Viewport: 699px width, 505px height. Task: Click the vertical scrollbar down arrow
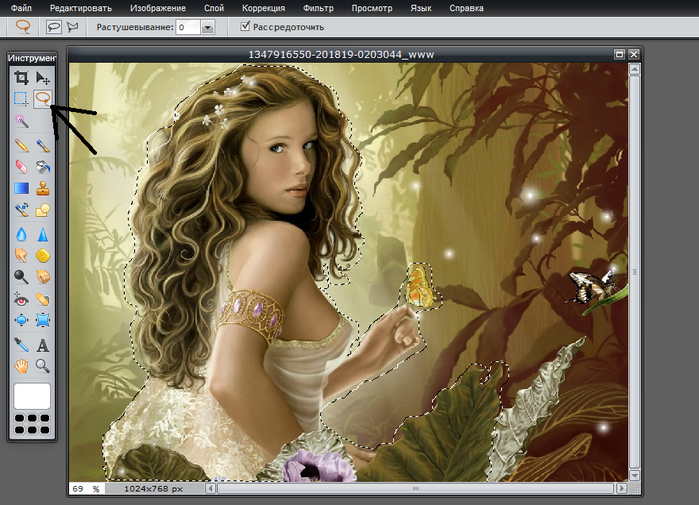[x=634, y=475]
